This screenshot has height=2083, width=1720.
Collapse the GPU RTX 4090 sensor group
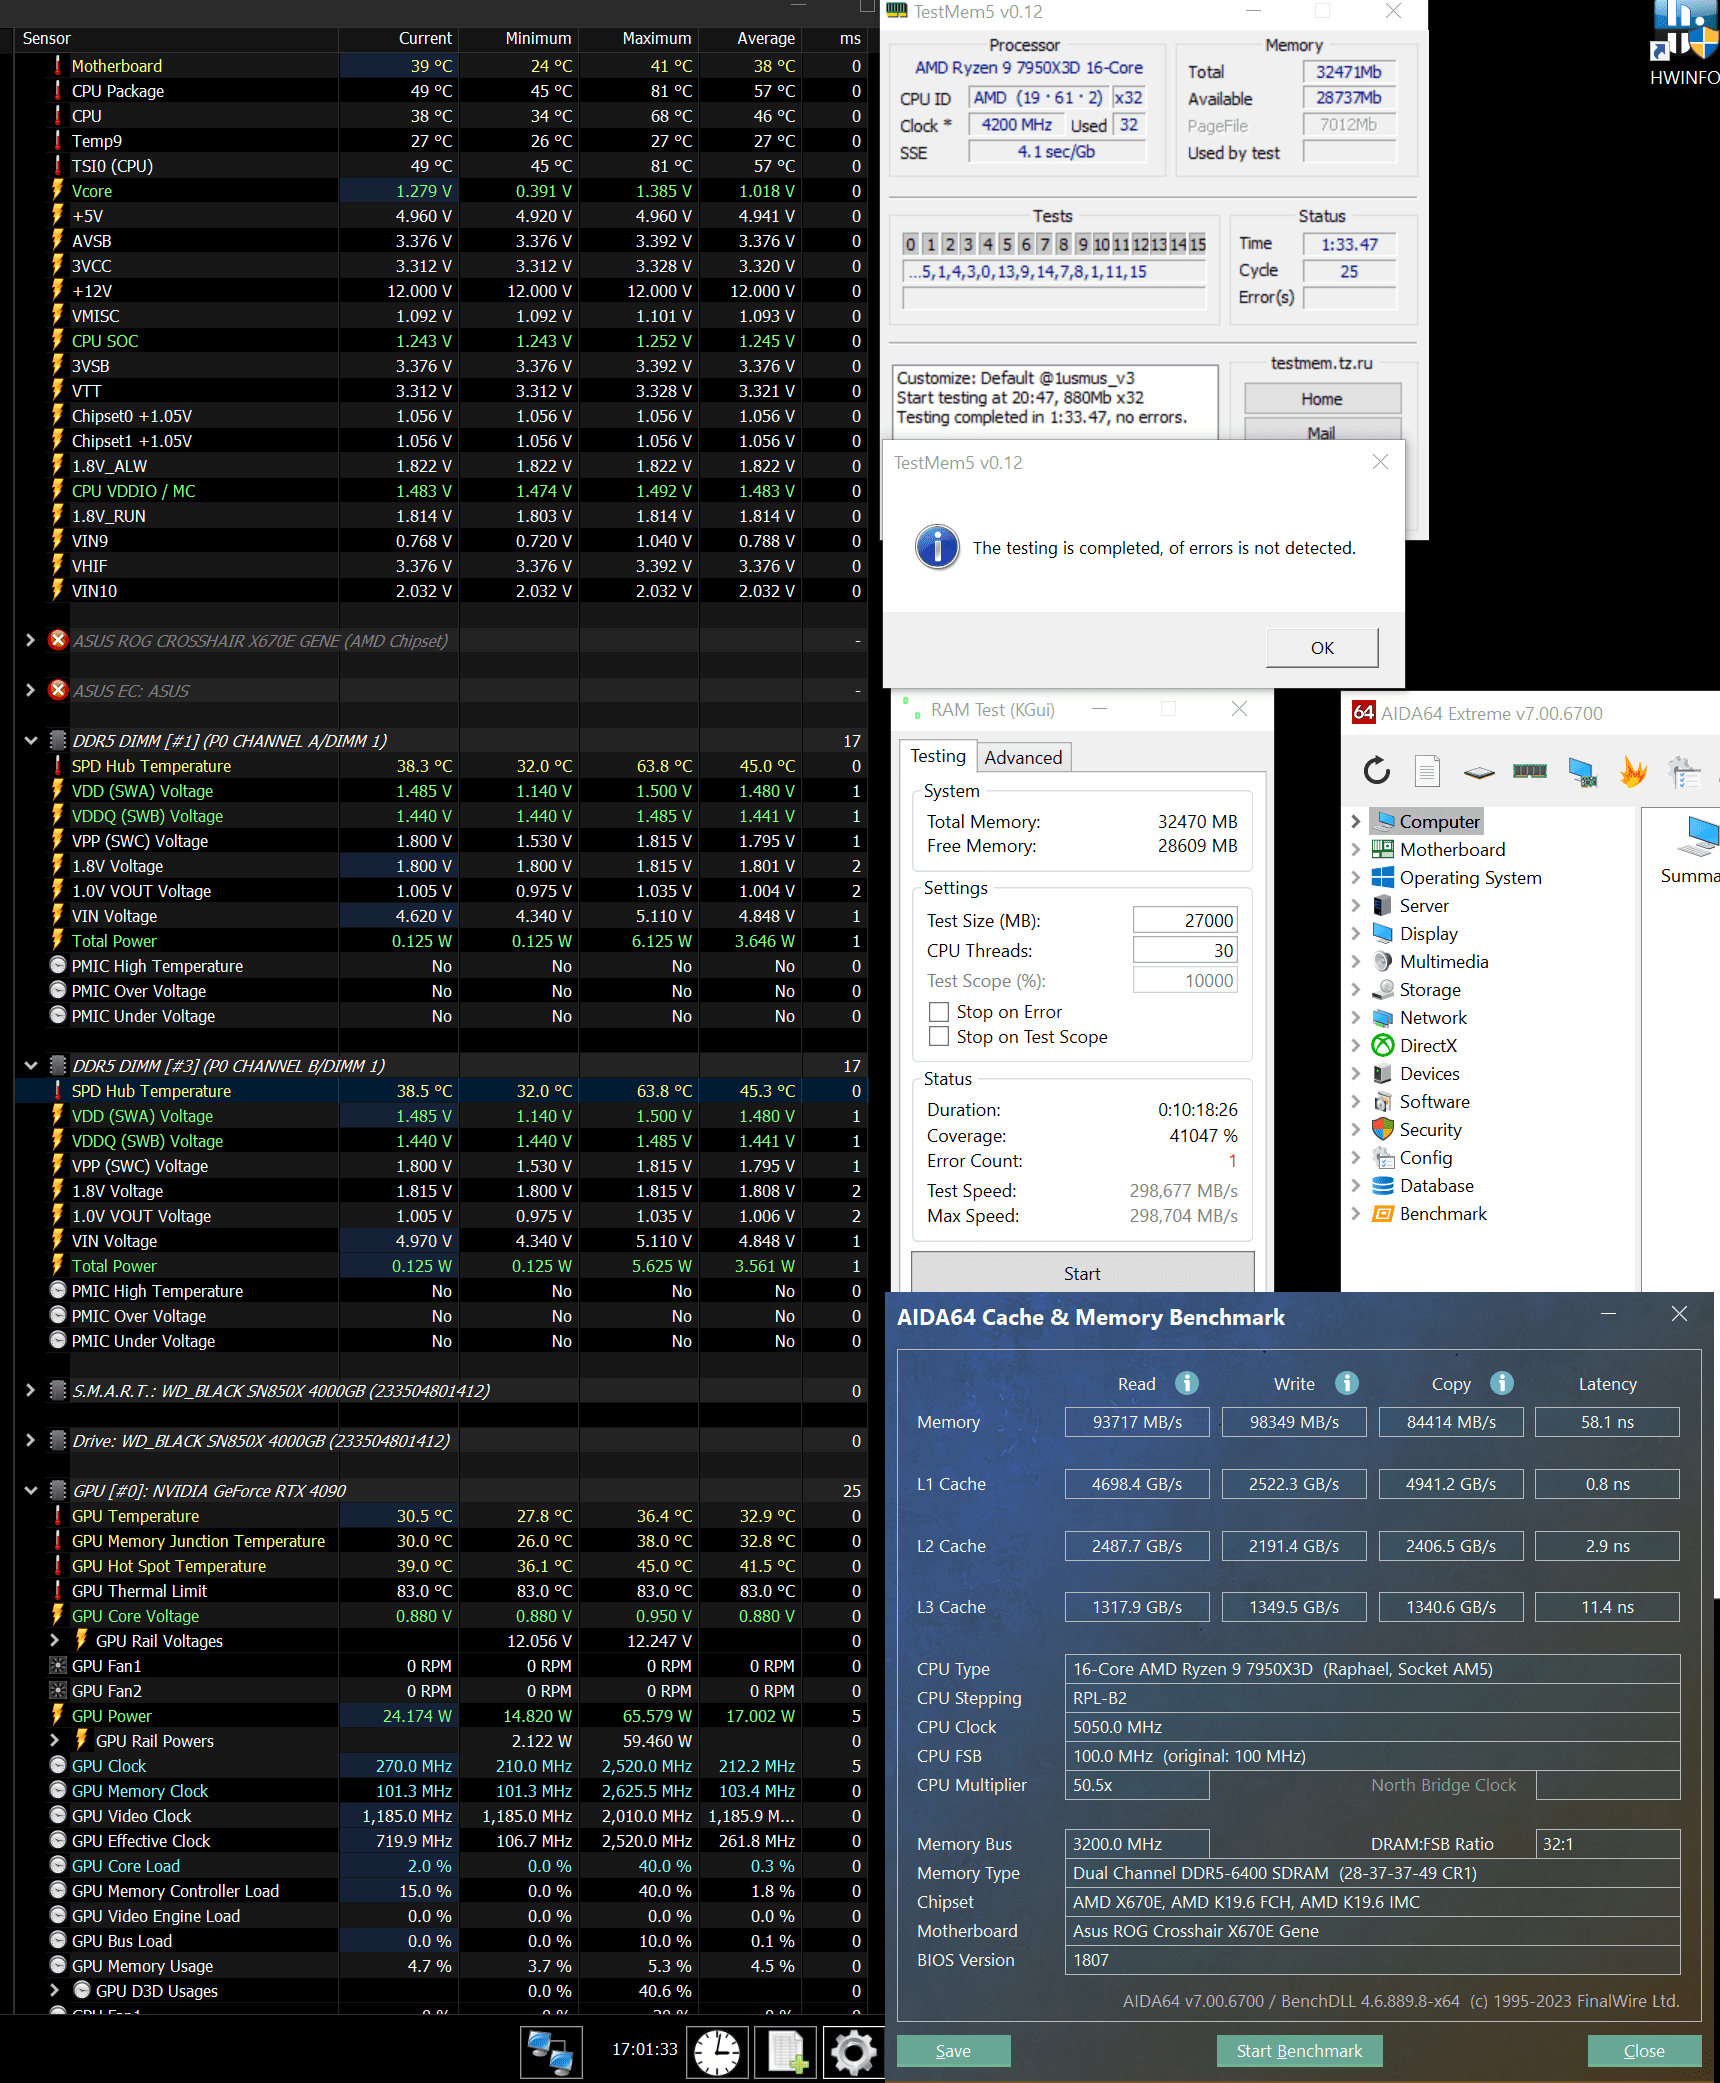click(31, 1491)
